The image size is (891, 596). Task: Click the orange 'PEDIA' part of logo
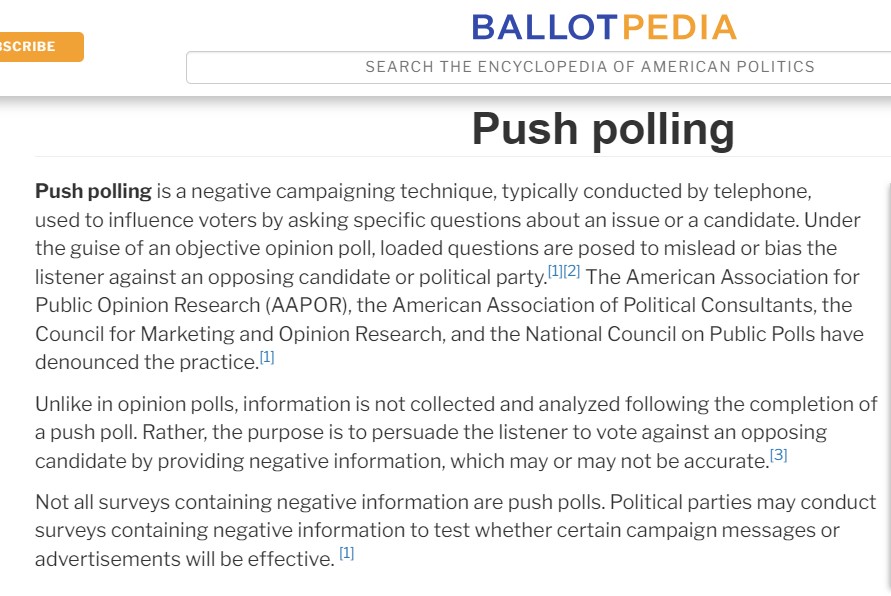tap(679, 27)
